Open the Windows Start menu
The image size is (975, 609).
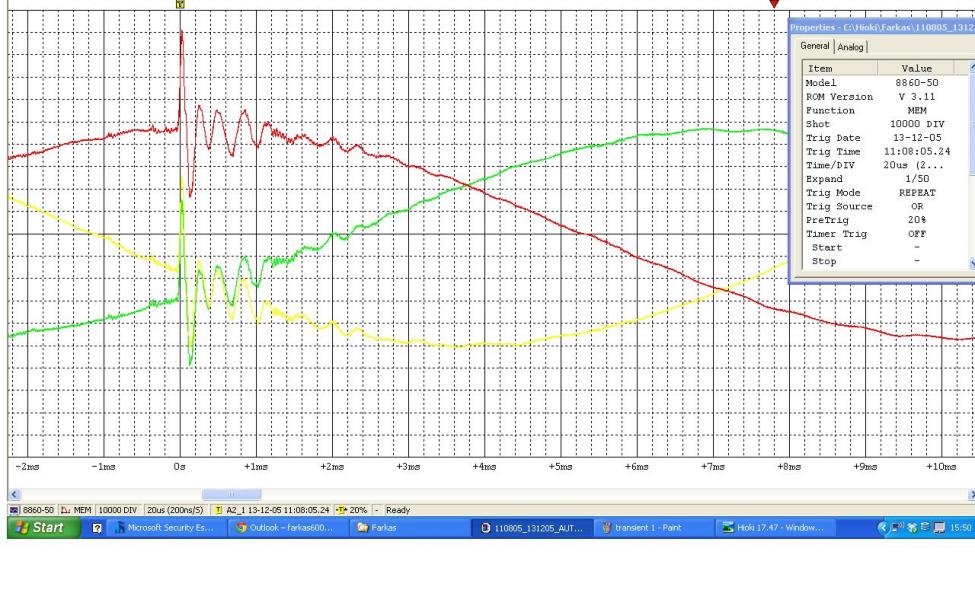(x=44, y=528)
